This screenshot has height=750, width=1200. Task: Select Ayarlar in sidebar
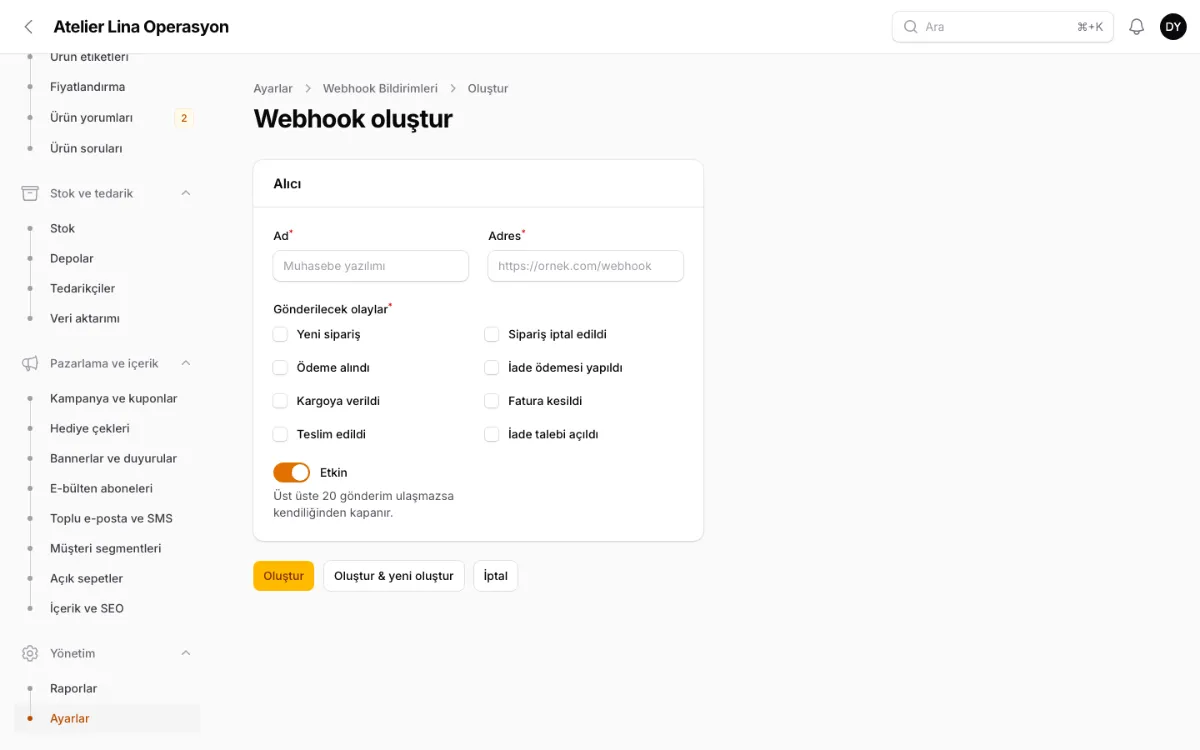107,718
